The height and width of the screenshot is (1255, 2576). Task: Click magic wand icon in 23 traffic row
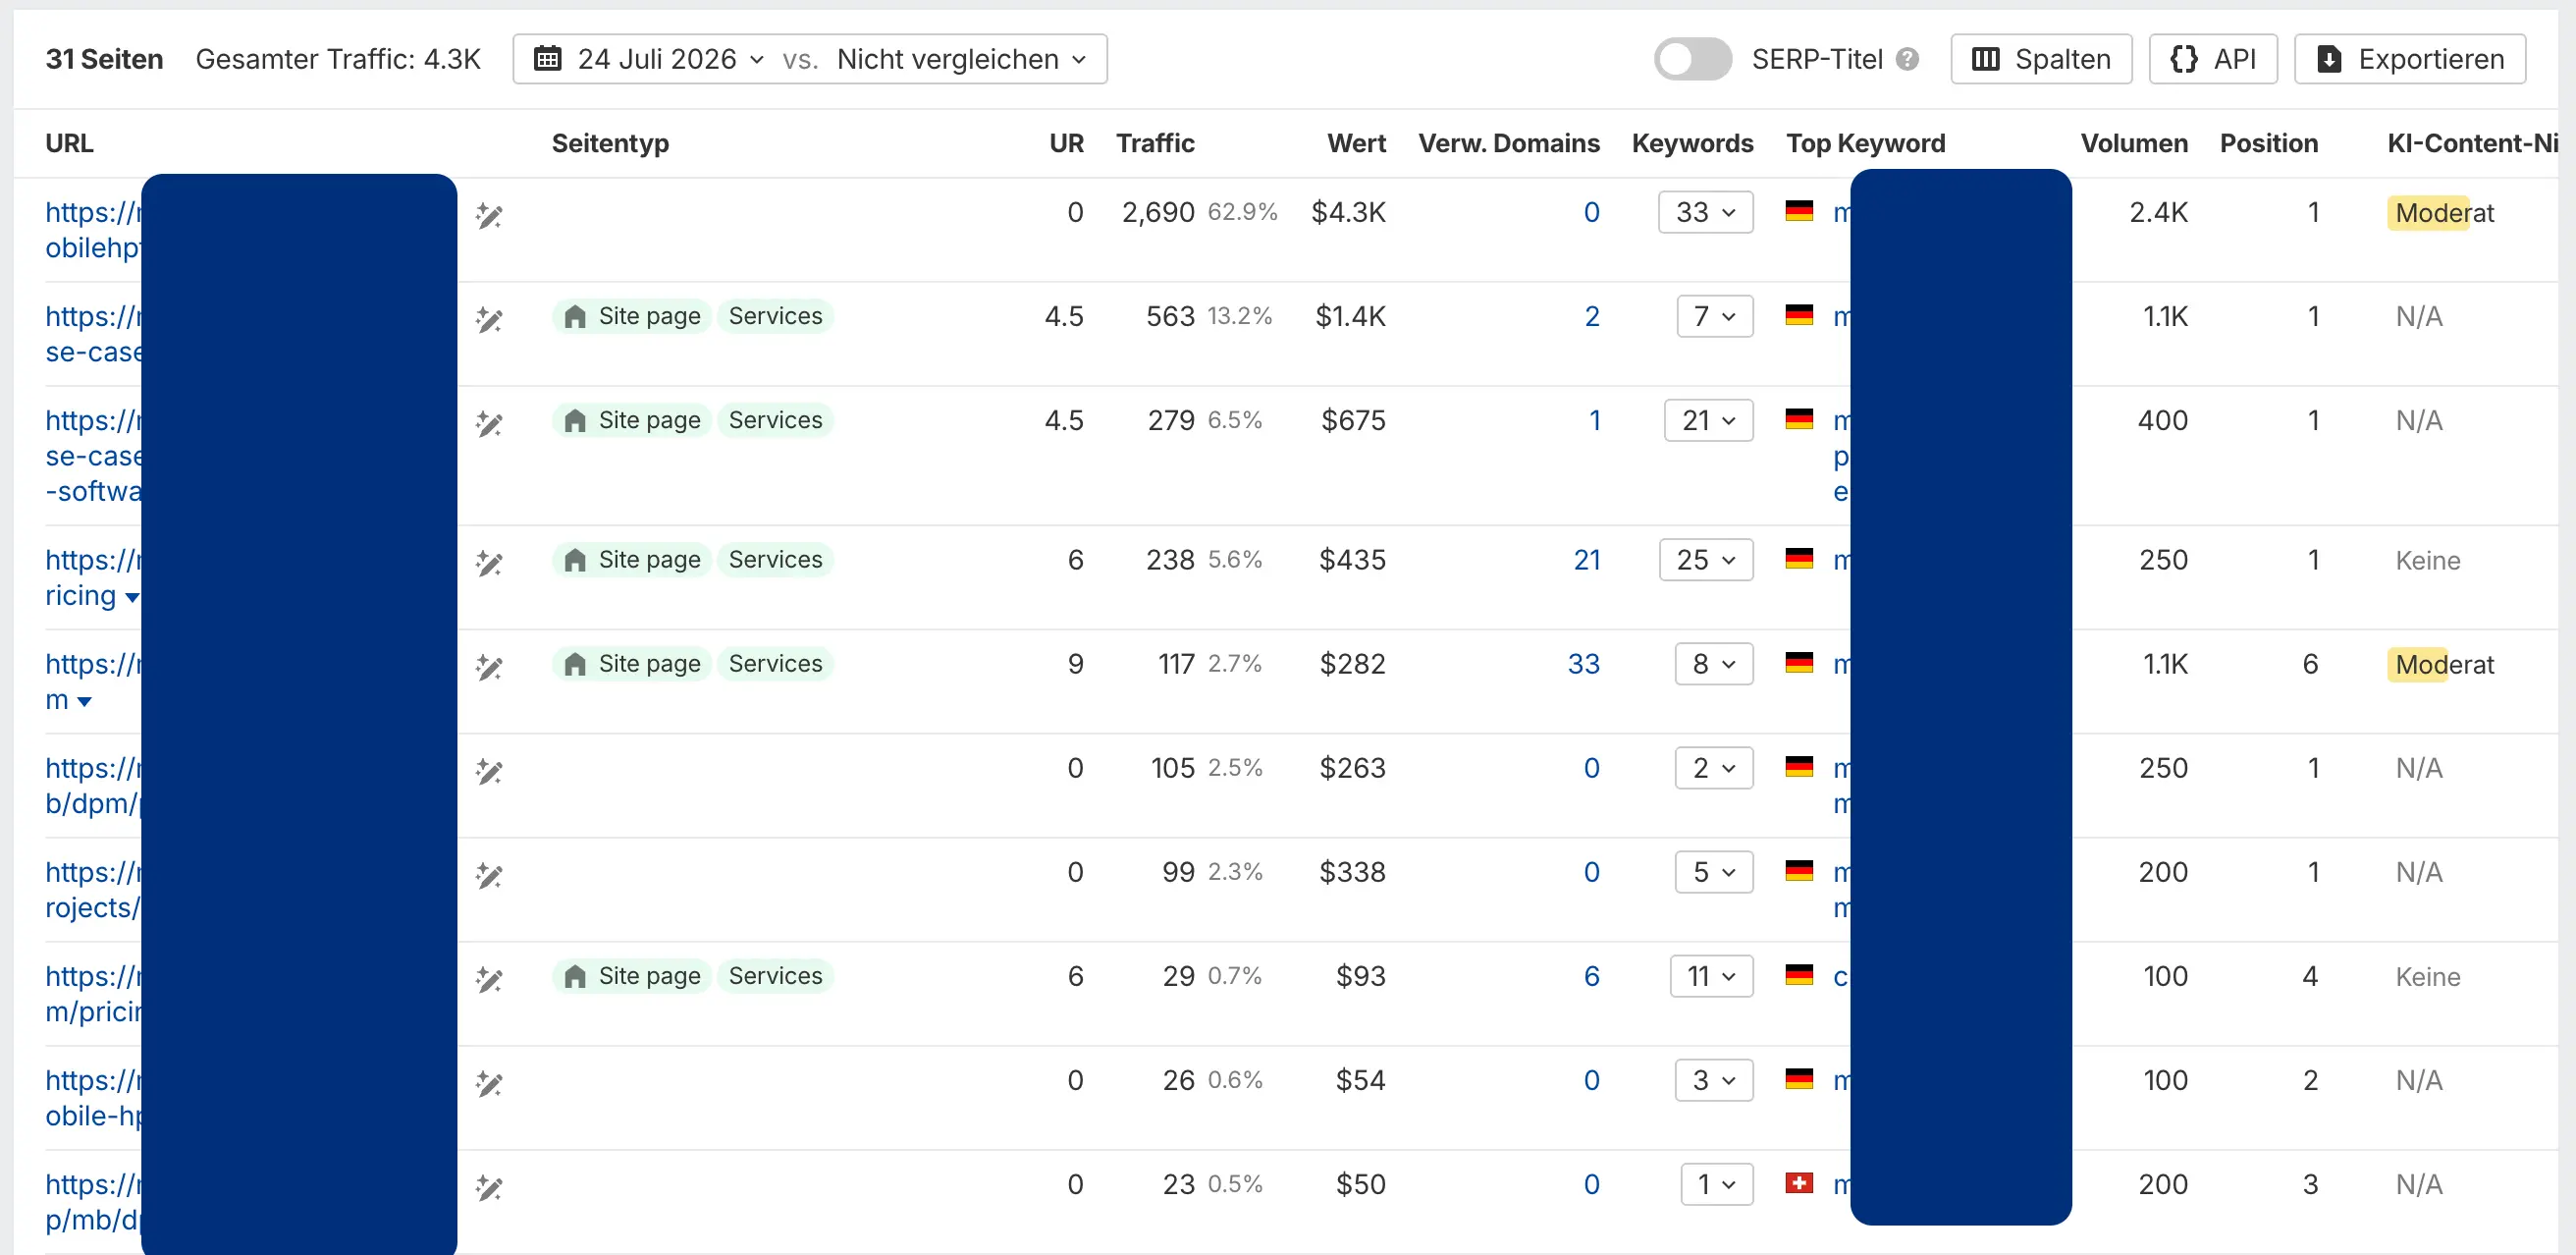click(x=489, y=1187)
